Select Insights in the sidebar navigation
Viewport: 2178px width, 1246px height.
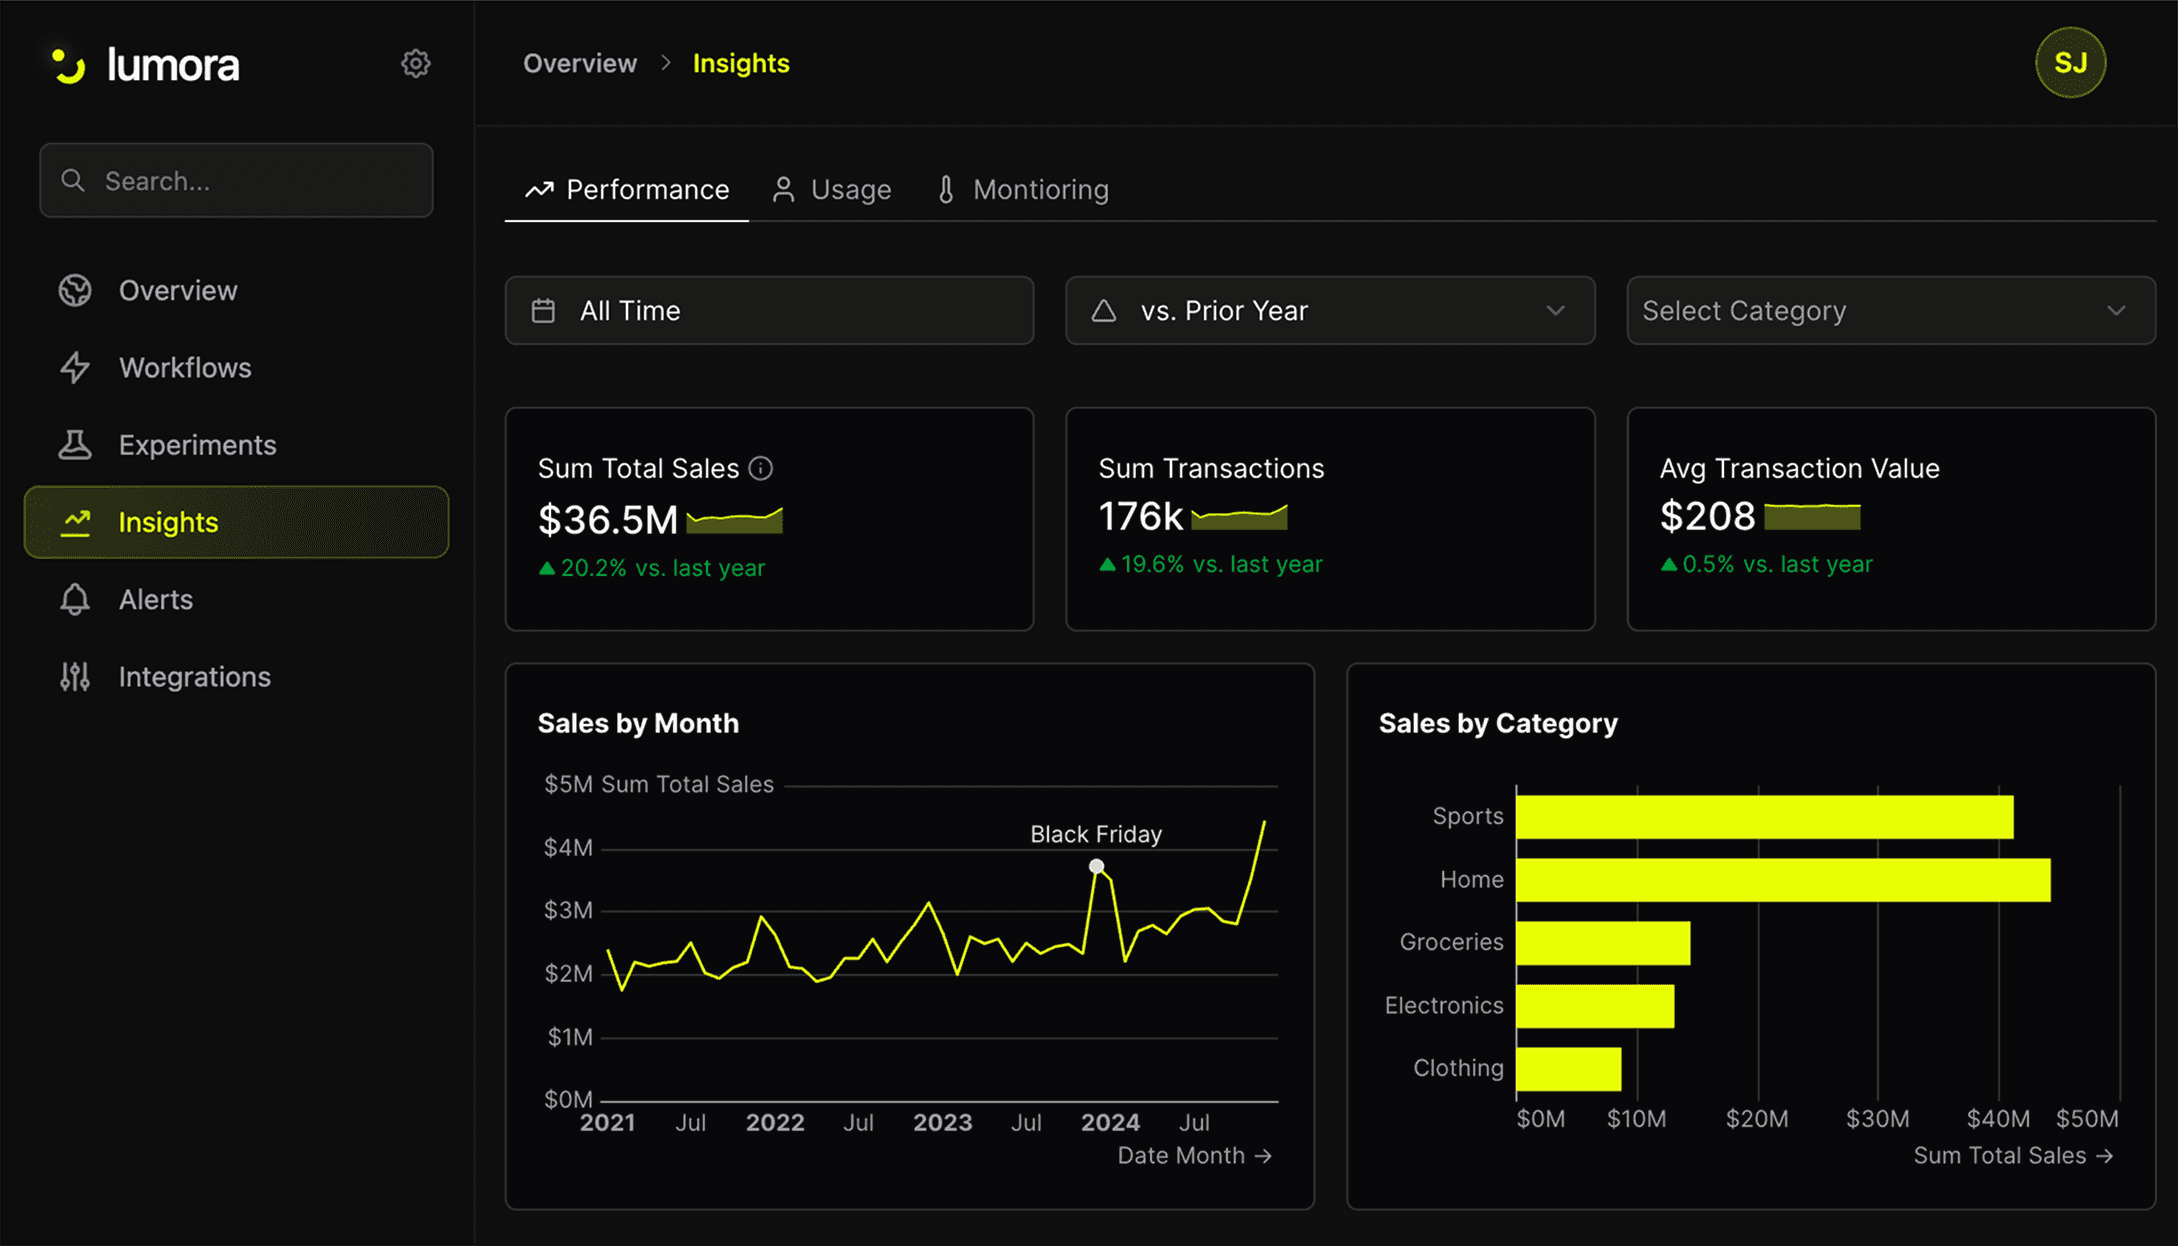pyautogui.click(x=168, y=521)
